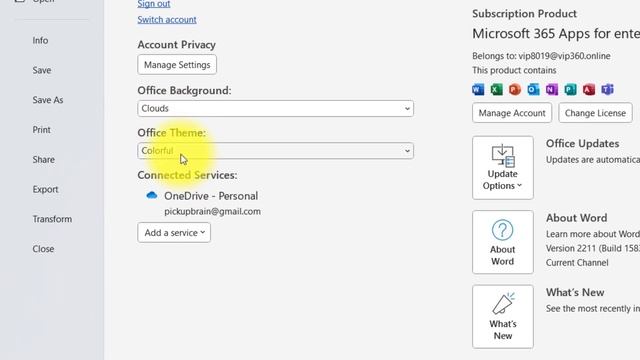Select Save in the backstage menu
Viewport: 640px width, 360px height.
[x=42, y=70]
